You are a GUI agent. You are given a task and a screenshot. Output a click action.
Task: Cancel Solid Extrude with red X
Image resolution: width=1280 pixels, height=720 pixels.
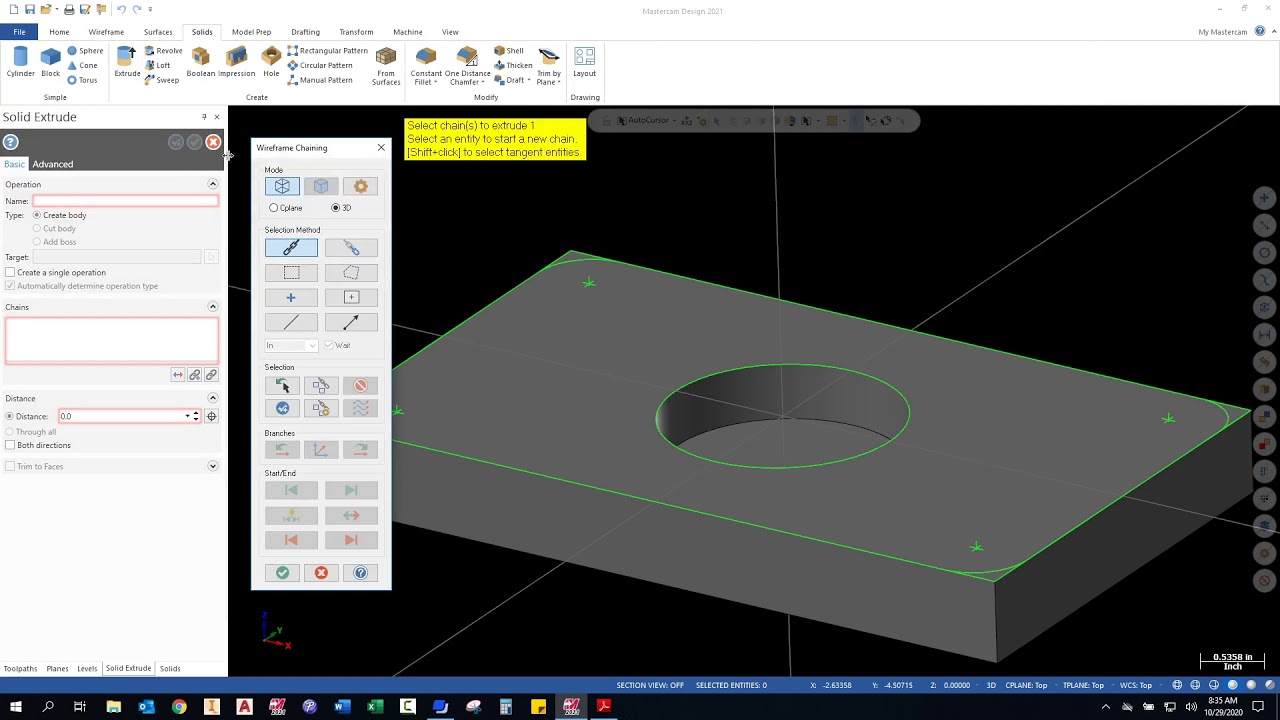[213, 142]
